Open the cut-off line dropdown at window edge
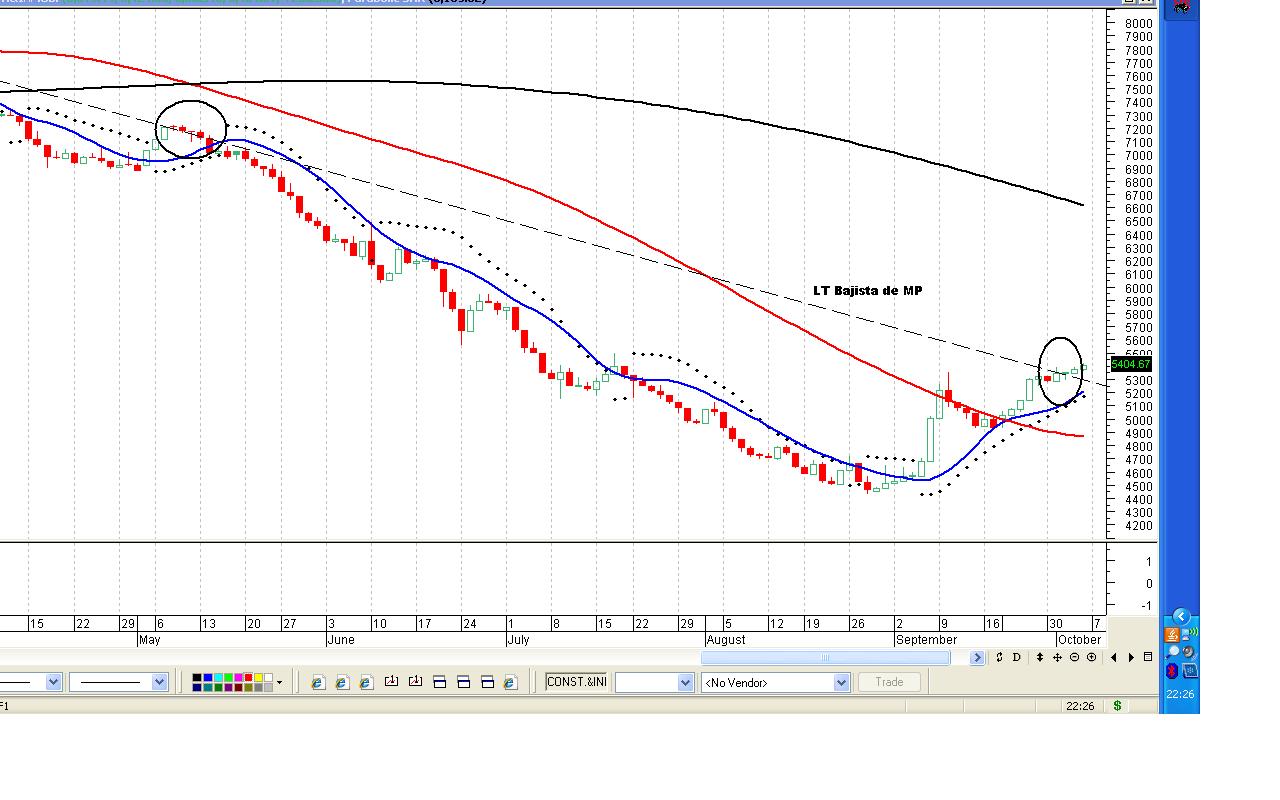 [x=31, y=682]
